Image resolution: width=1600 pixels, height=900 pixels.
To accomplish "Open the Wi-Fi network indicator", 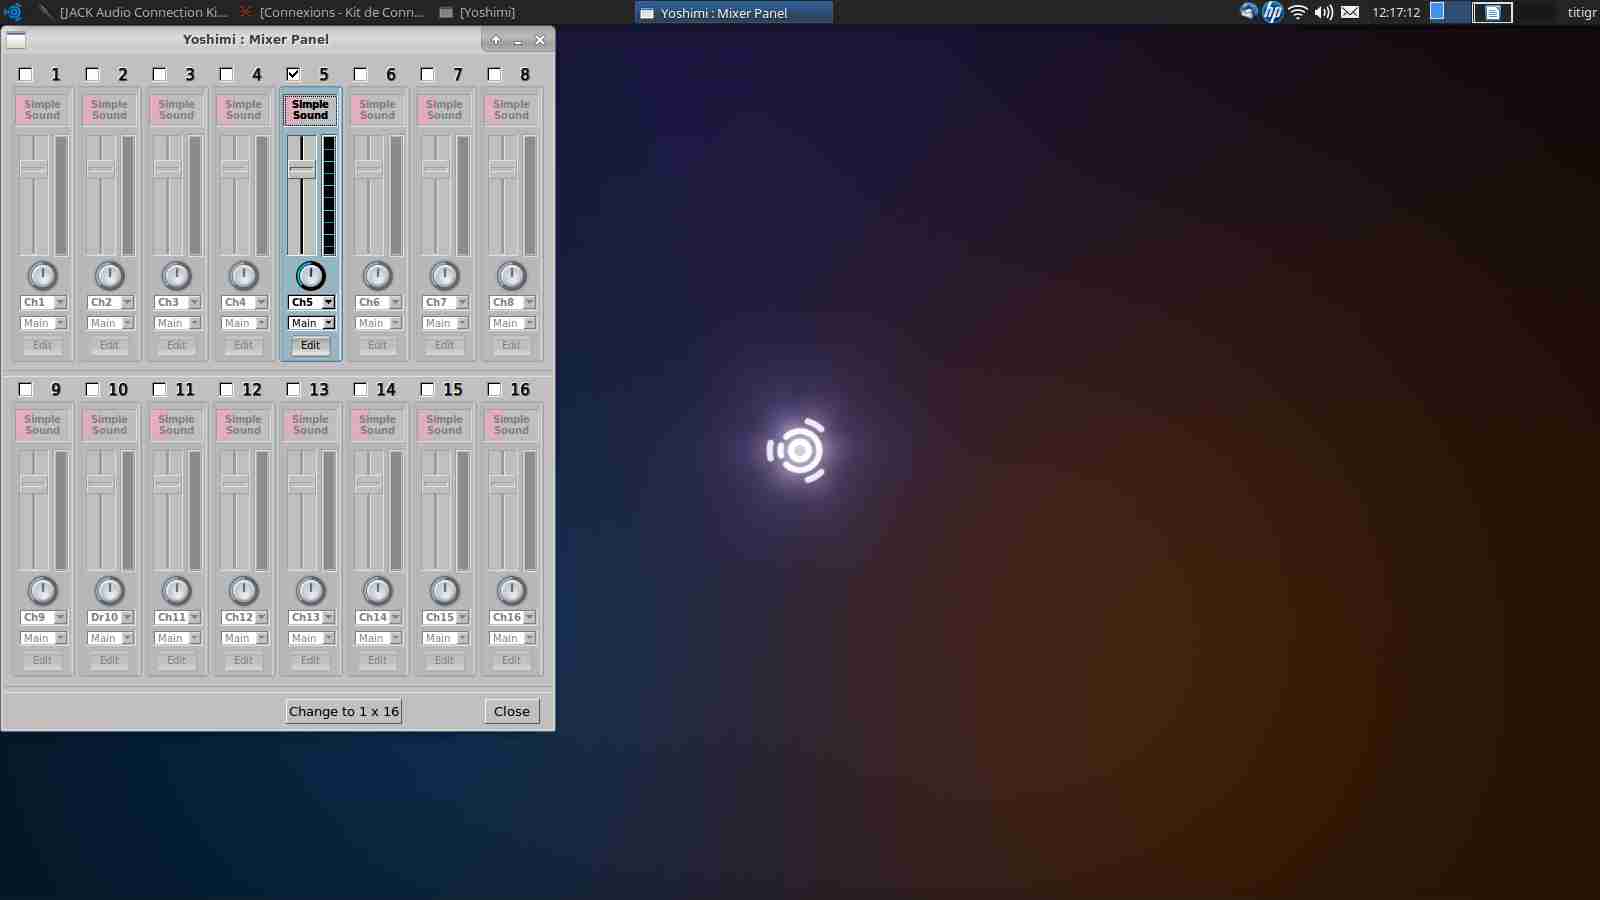I will [1298, 12].
